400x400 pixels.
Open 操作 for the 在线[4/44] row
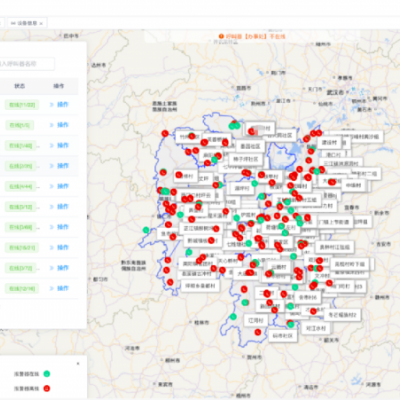(59, 186)
